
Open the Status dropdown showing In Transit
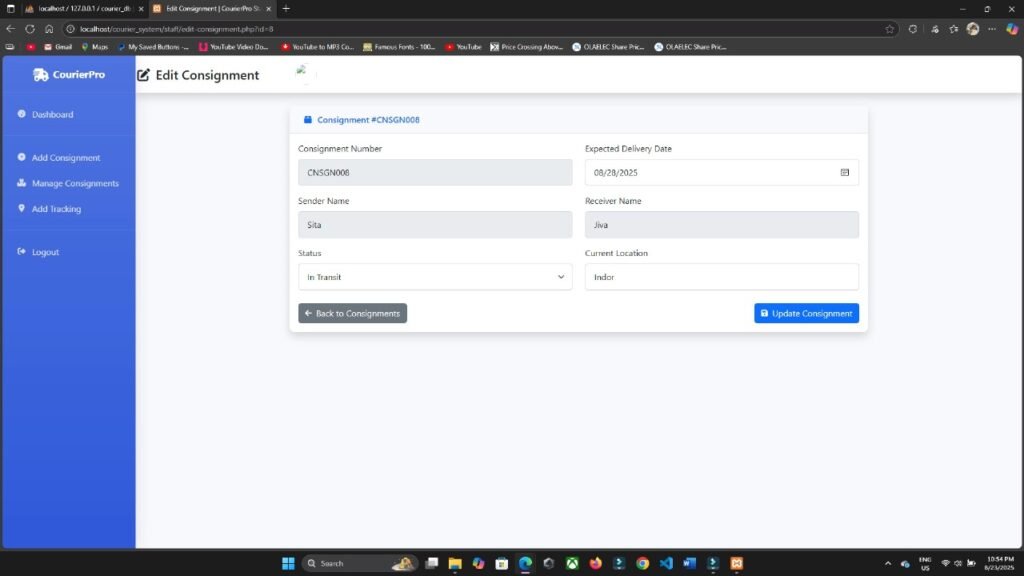[x=435, y=277]
